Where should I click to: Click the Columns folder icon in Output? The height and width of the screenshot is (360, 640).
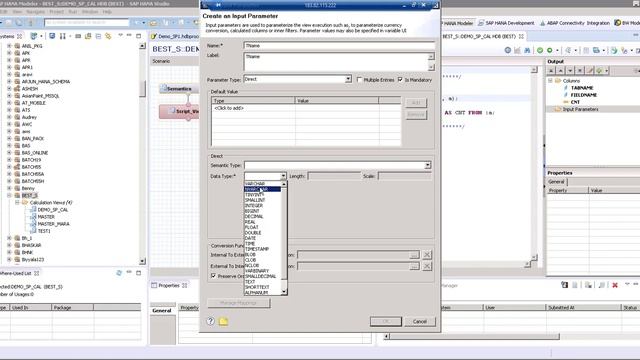(558, 81)
